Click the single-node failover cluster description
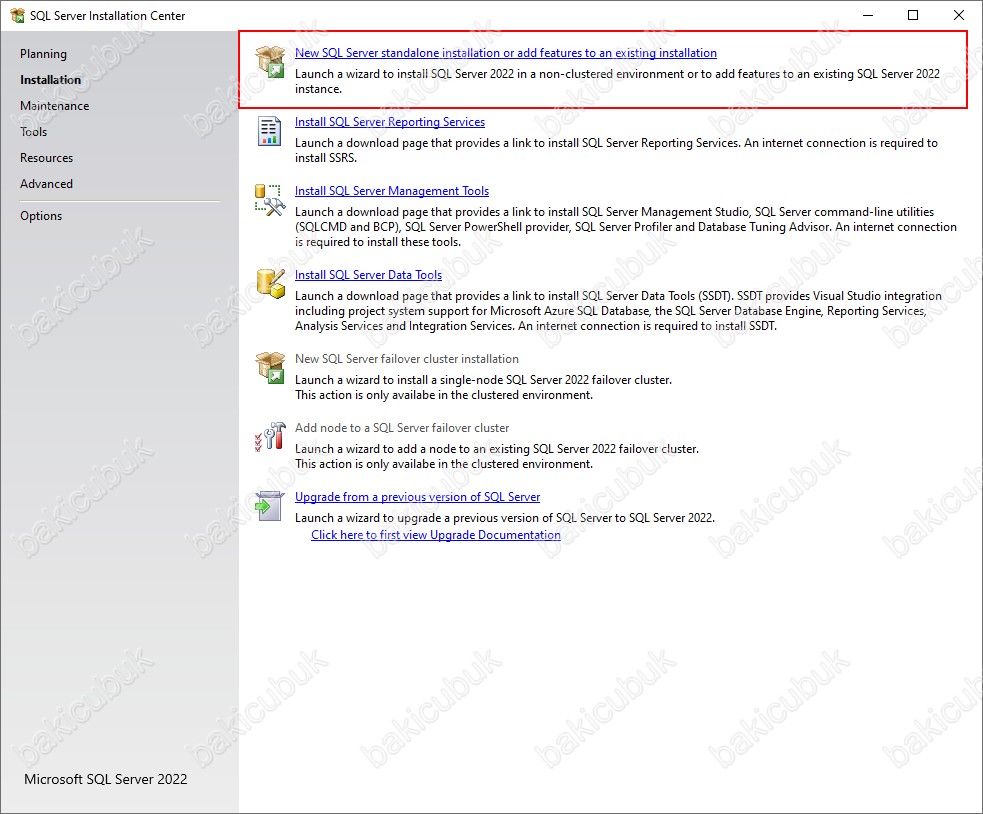 pos(483,388)
